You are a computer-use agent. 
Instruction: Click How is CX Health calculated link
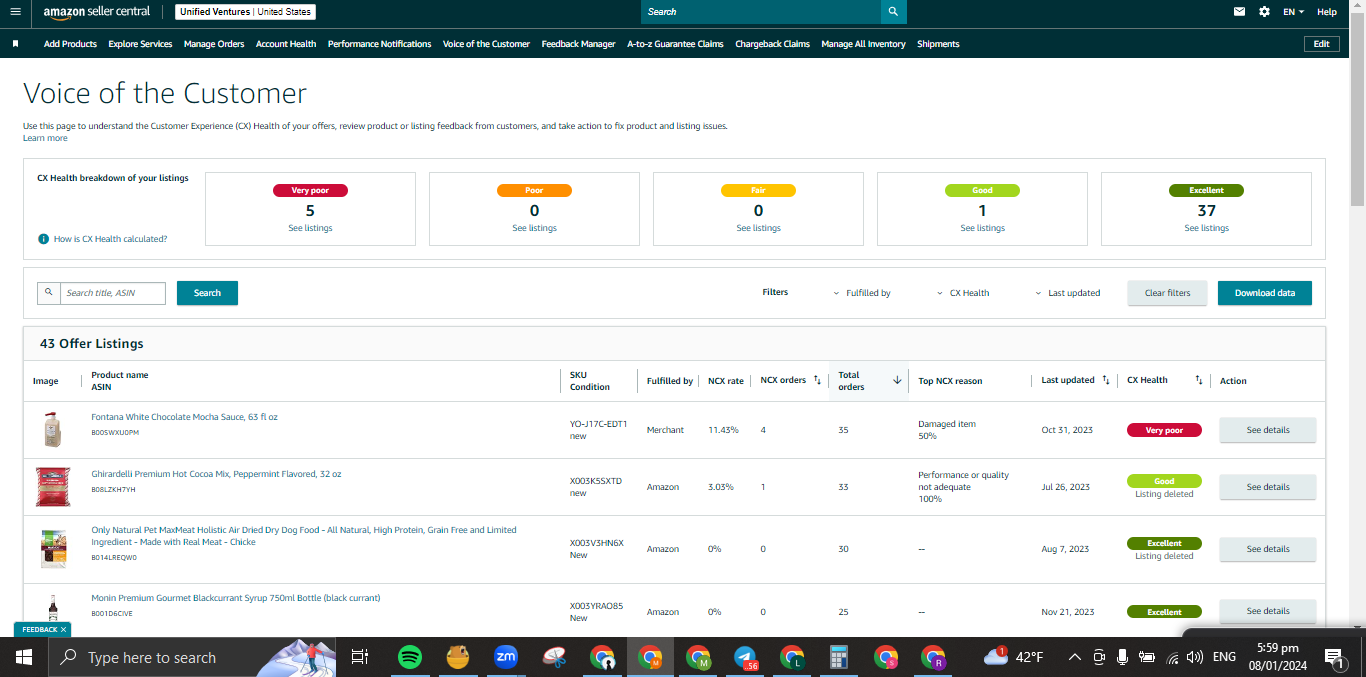110,239
